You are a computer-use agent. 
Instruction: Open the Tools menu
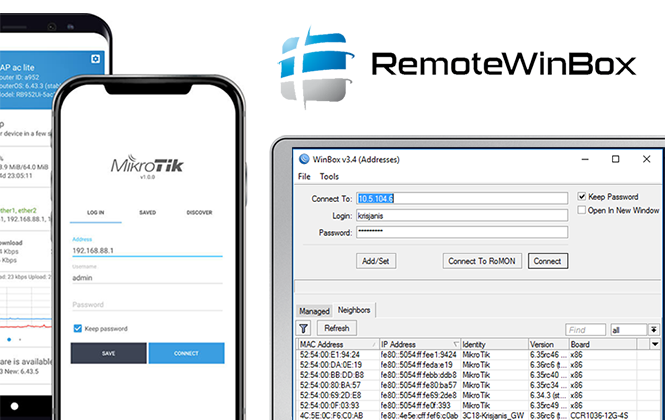(329, 176)
